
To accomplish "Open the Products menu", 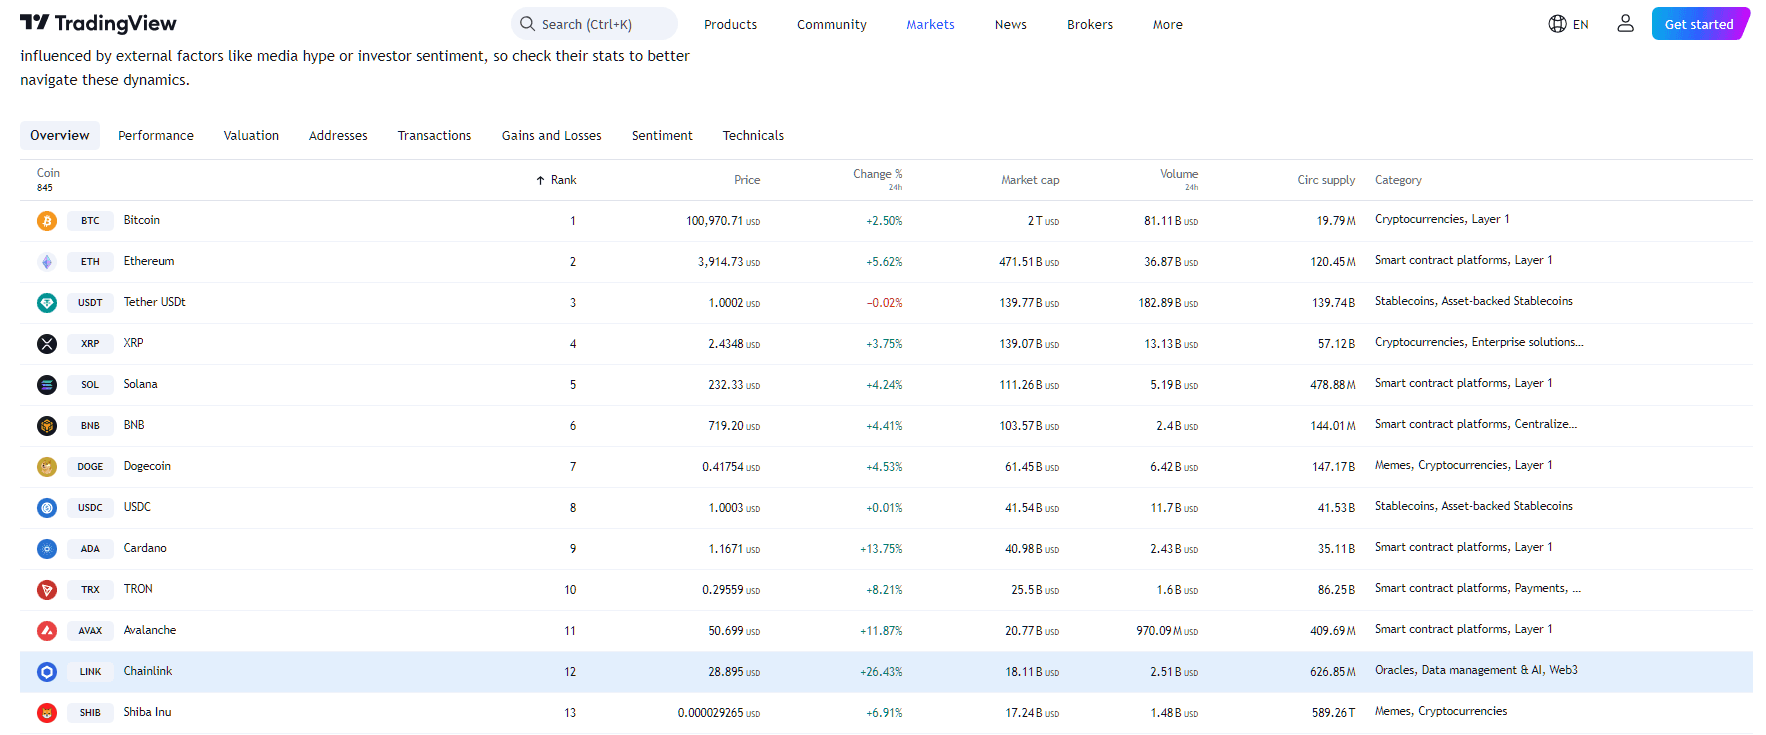I will (x=730, y=24).
